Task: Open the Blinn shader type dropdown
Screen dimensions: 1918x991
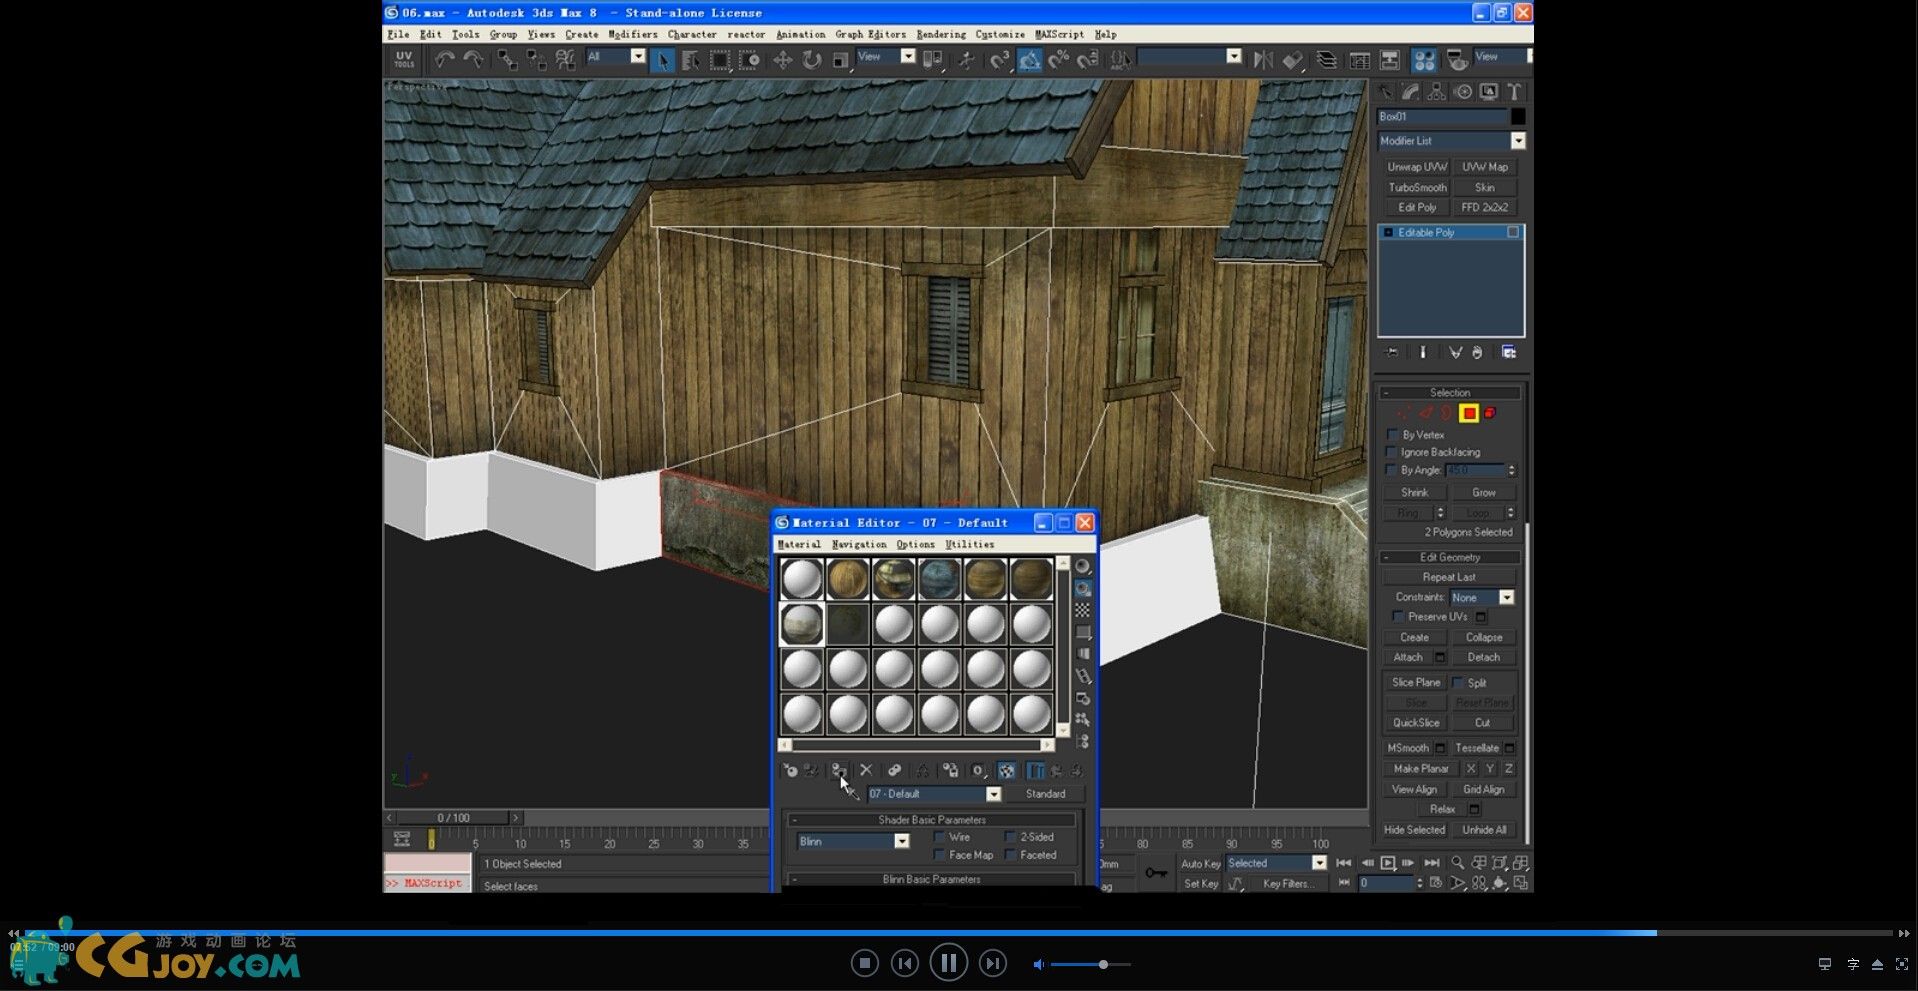Action: point(853,841)
